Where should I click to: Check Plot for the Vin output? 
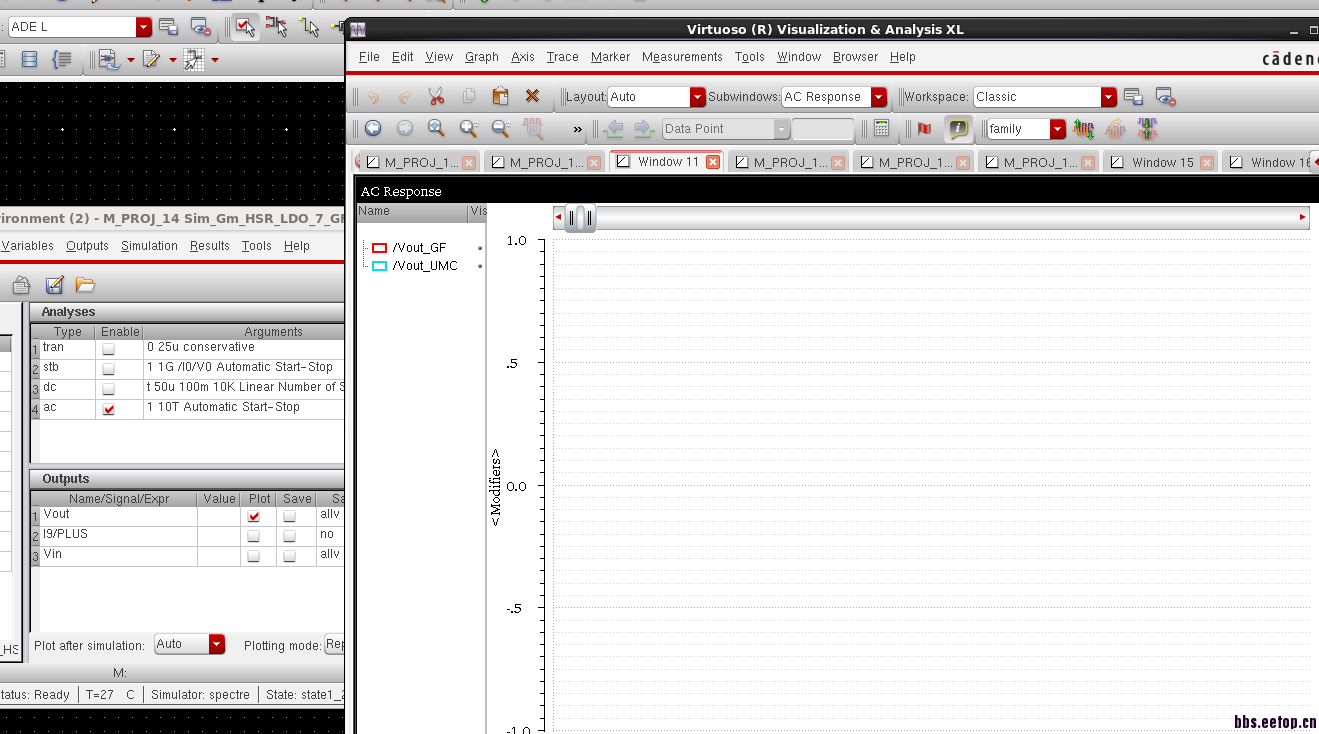point(254,557)
